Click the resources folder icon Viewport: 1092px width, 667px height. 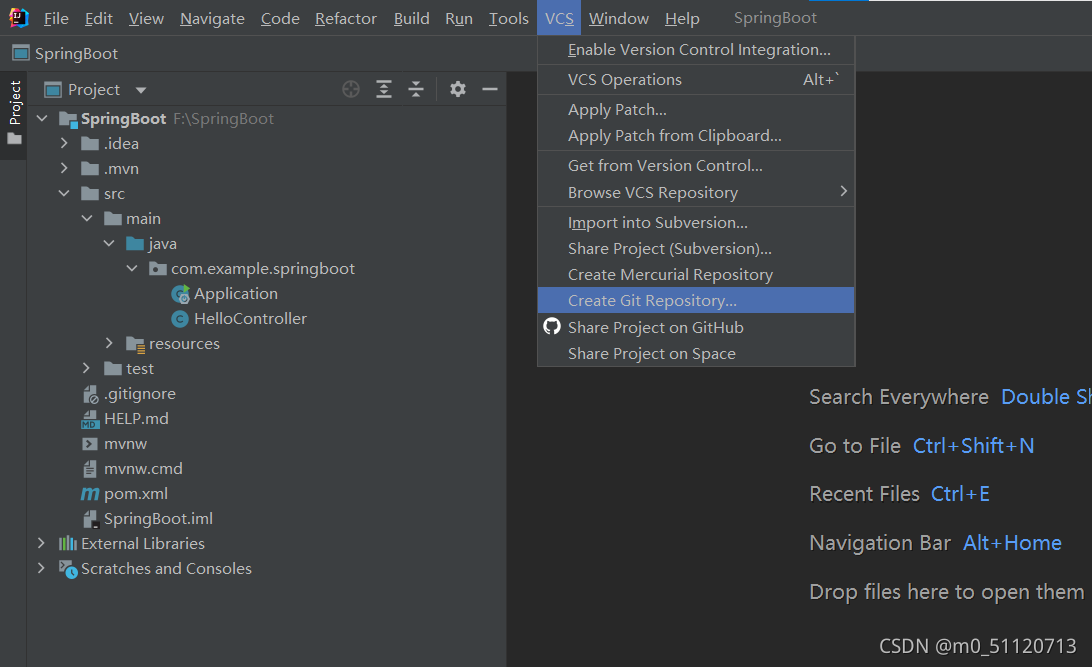[135, 344]
